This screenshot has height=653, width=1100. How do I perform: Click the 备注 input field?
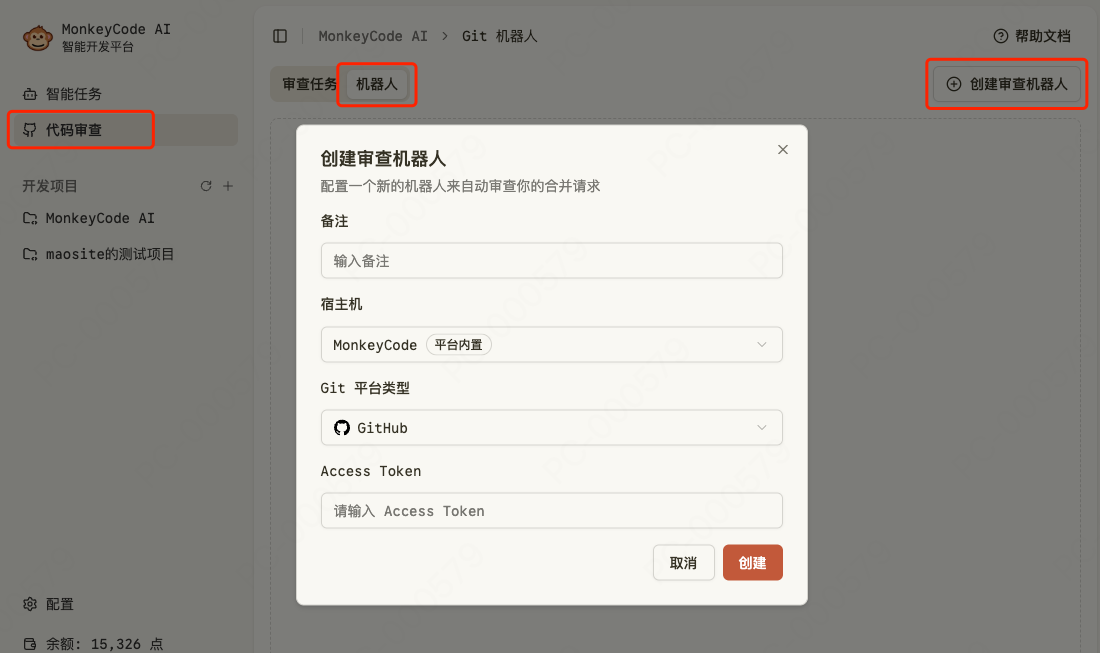click(551, 260)
